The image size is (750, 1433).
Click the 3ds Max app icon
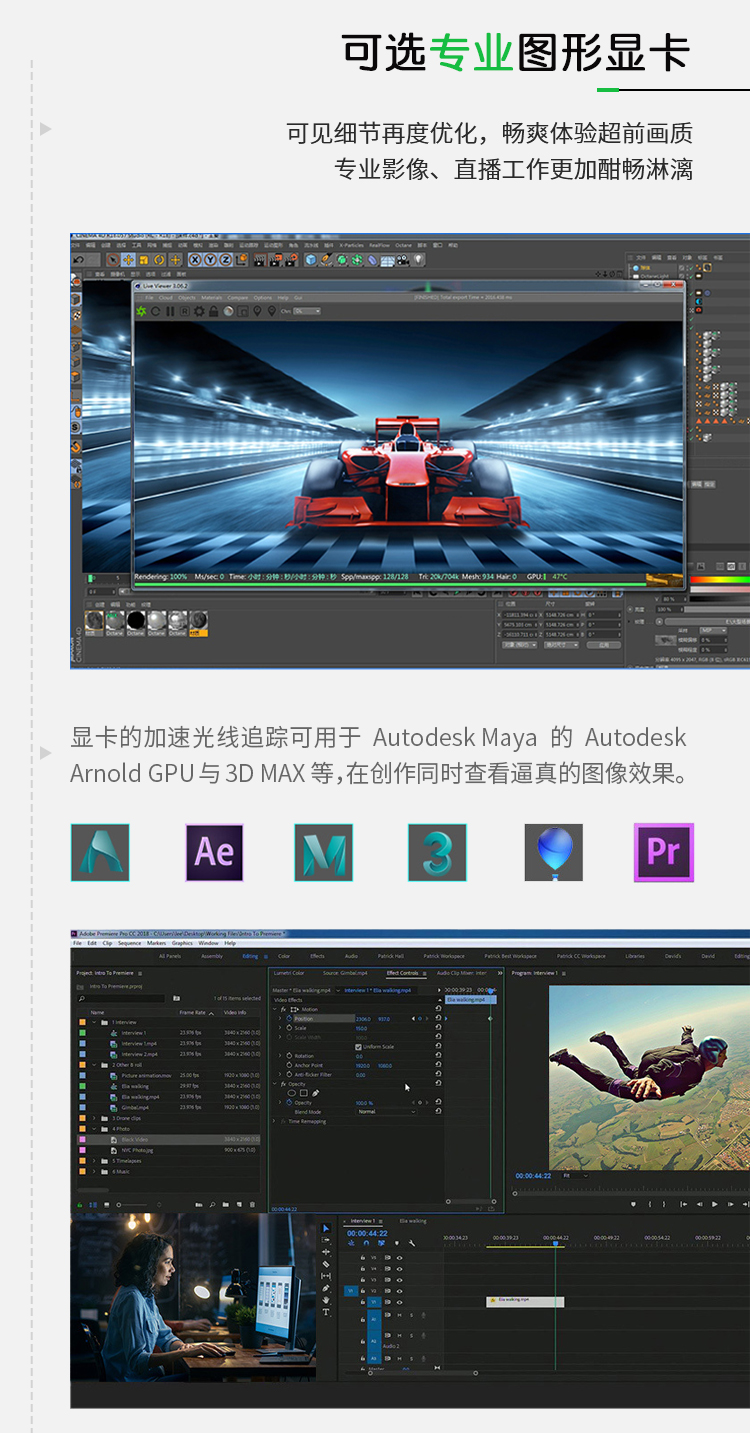(x=437, y=852)
